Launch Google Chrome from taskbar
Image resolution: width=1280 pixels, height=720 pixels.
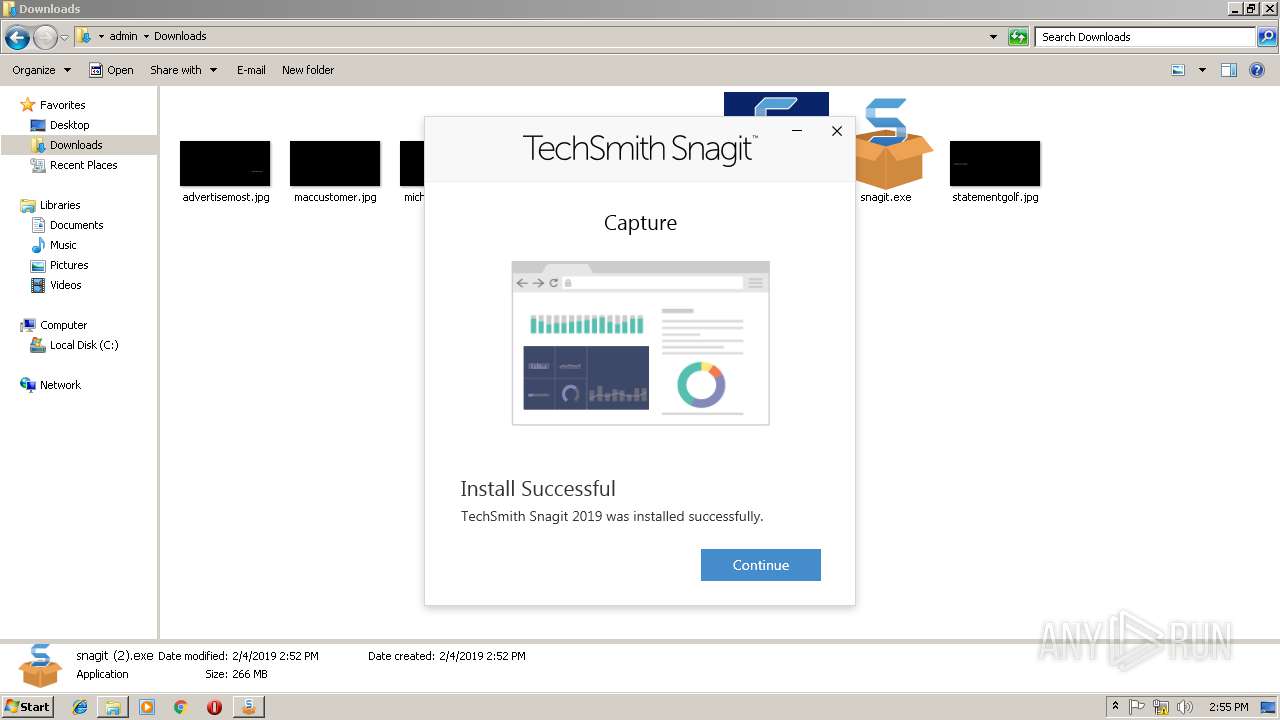[x=180, y=707]
